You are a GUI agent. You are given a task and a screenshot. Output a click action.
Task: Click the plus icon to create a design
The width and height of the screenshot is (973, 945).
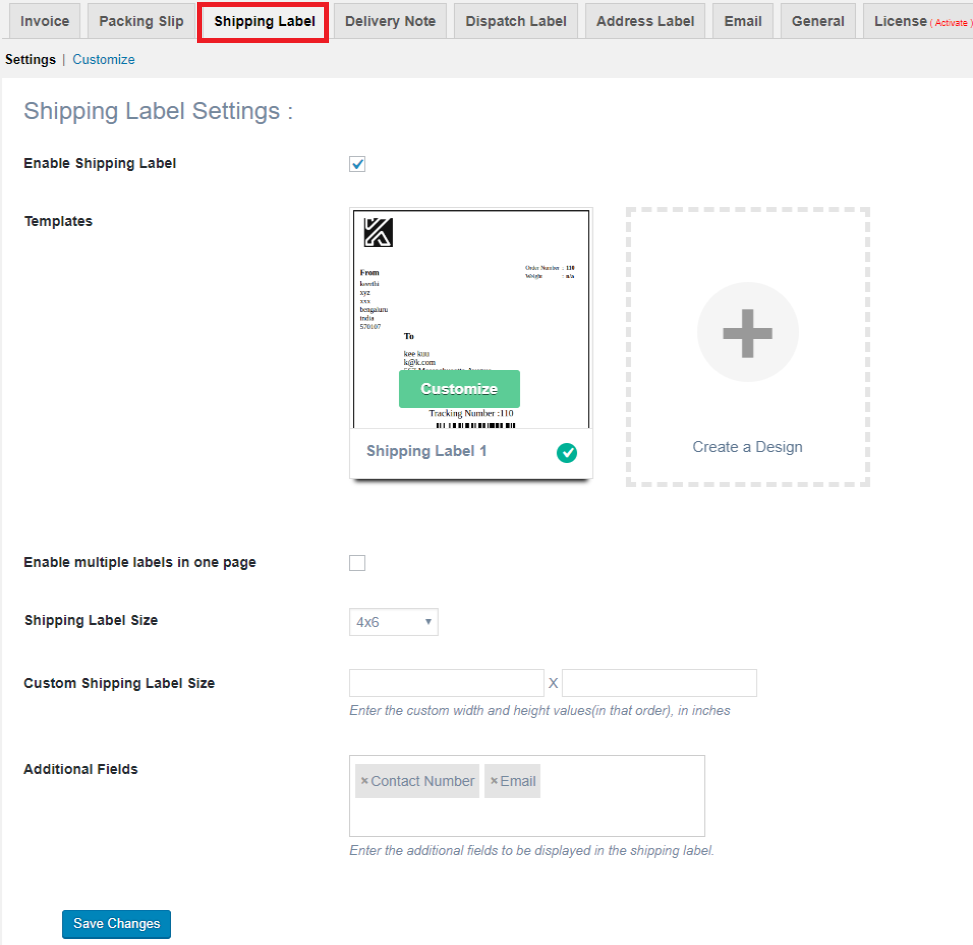click(x=747, y=332)
